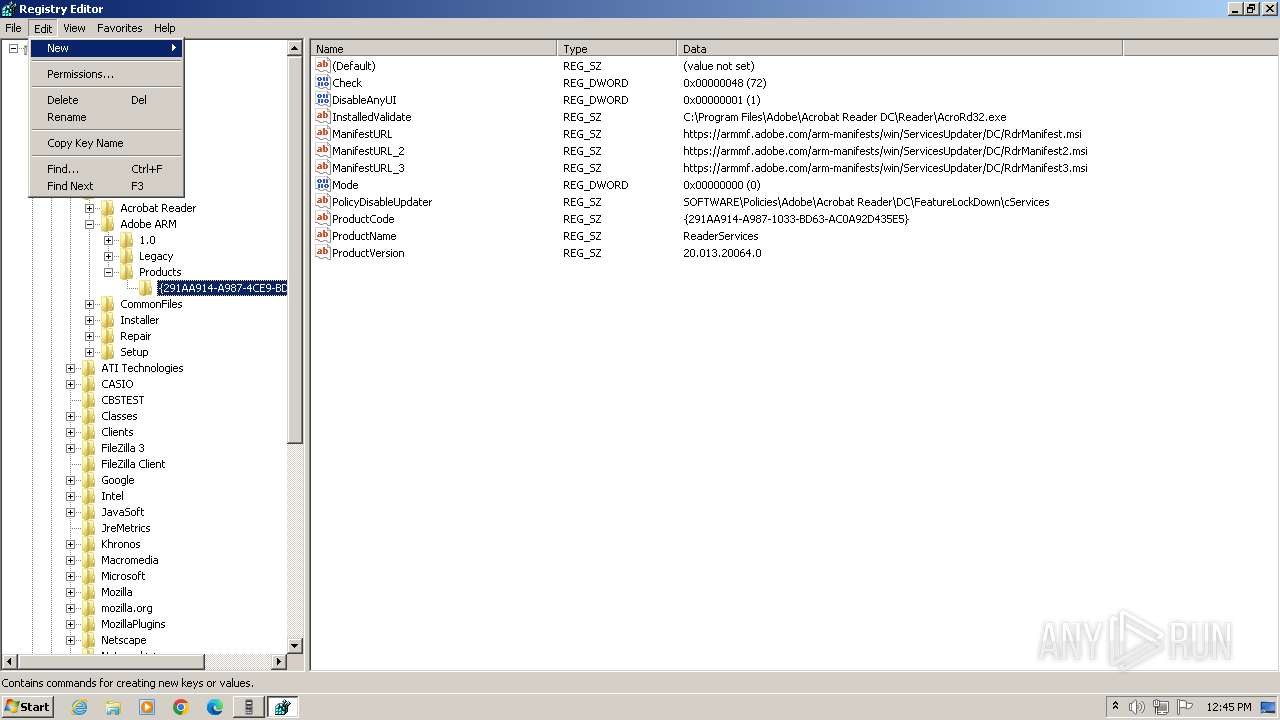
Task: Expand the Google key
Action: 70,480
